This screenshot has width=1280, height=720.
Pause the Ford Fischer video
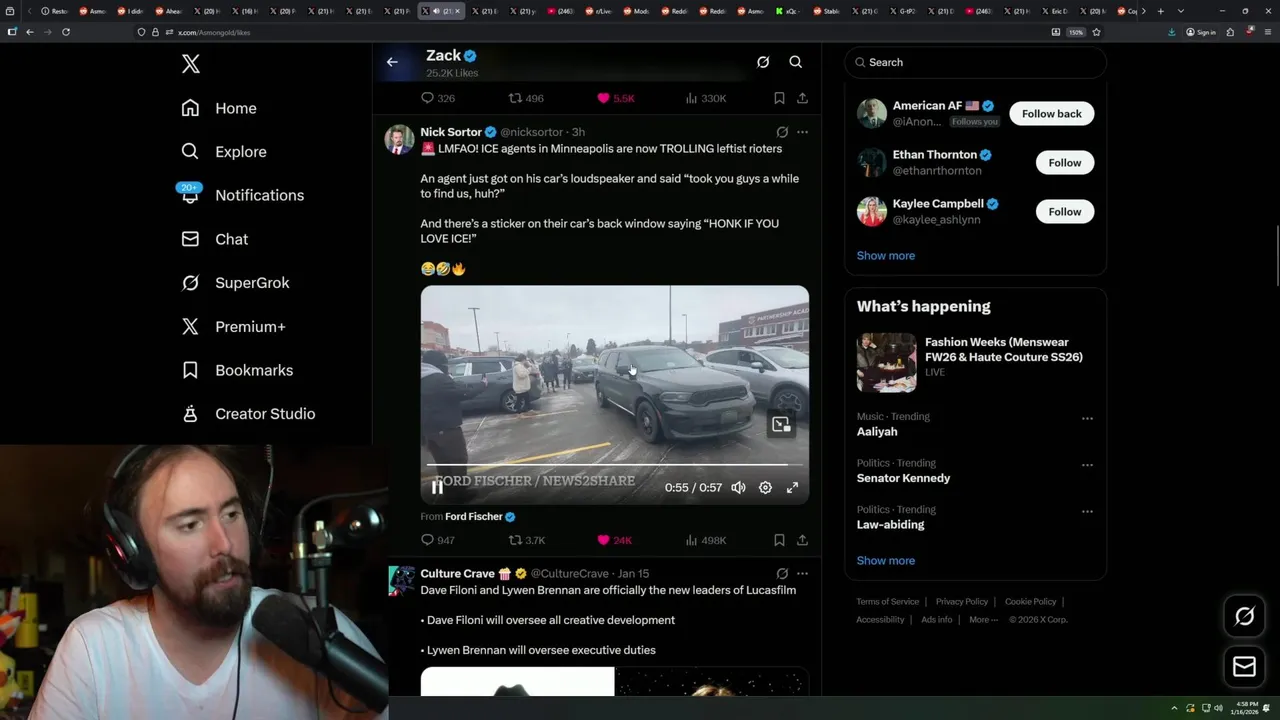437,487
